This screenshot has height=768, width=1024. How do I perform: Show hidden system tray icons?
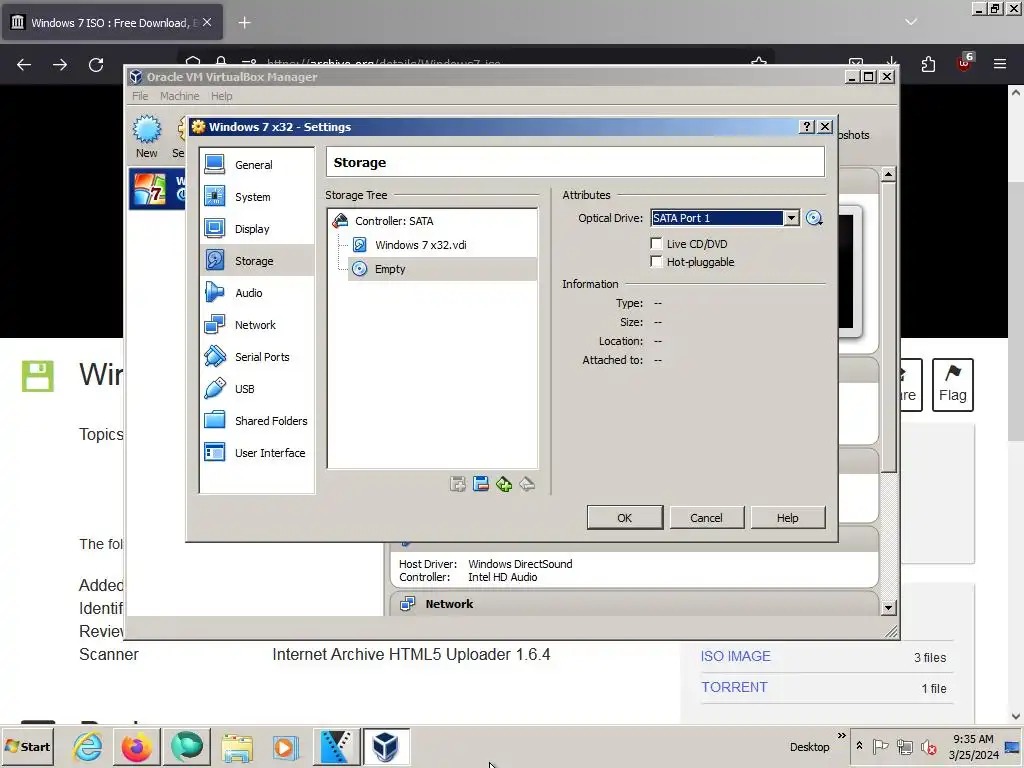(x=859, y=746)
